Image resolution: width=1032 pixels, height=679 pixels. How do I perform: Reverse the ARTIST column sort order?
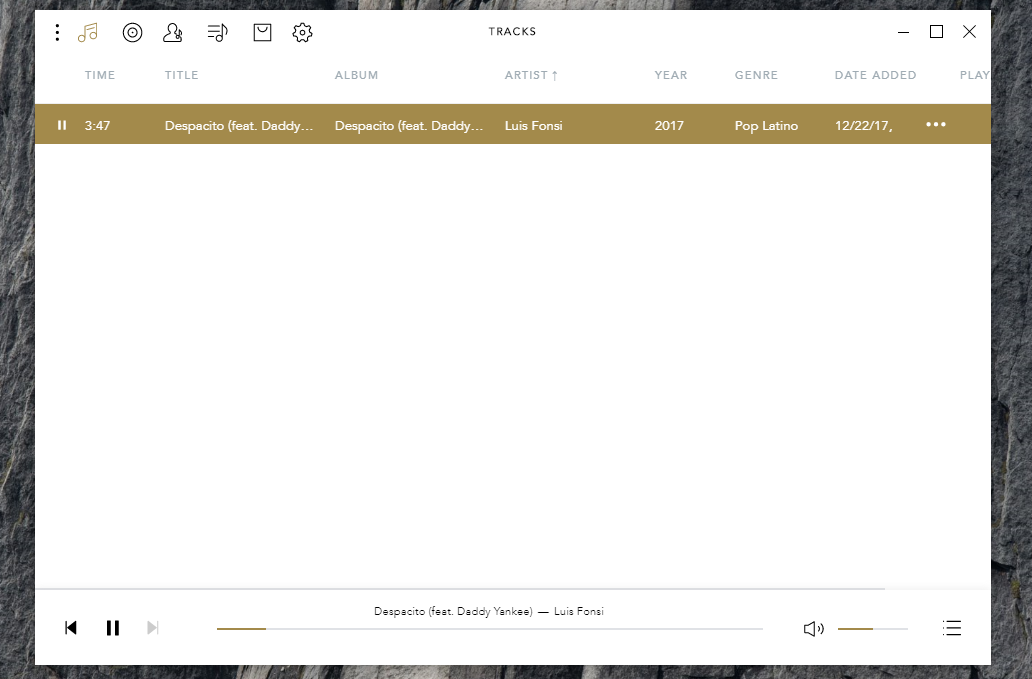[x=531, y=75]
